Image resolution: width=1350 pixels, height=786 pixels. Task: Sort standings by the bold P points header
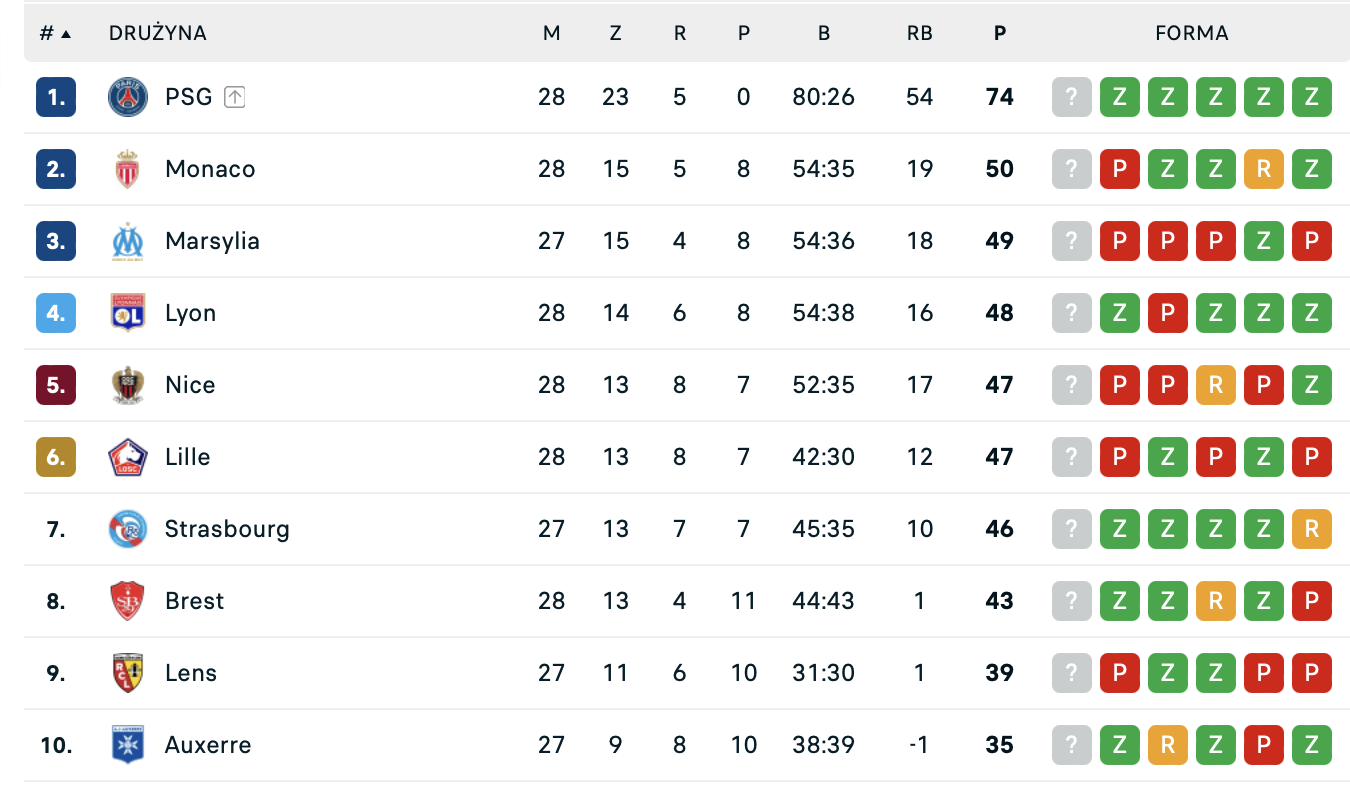coord(999,32)
